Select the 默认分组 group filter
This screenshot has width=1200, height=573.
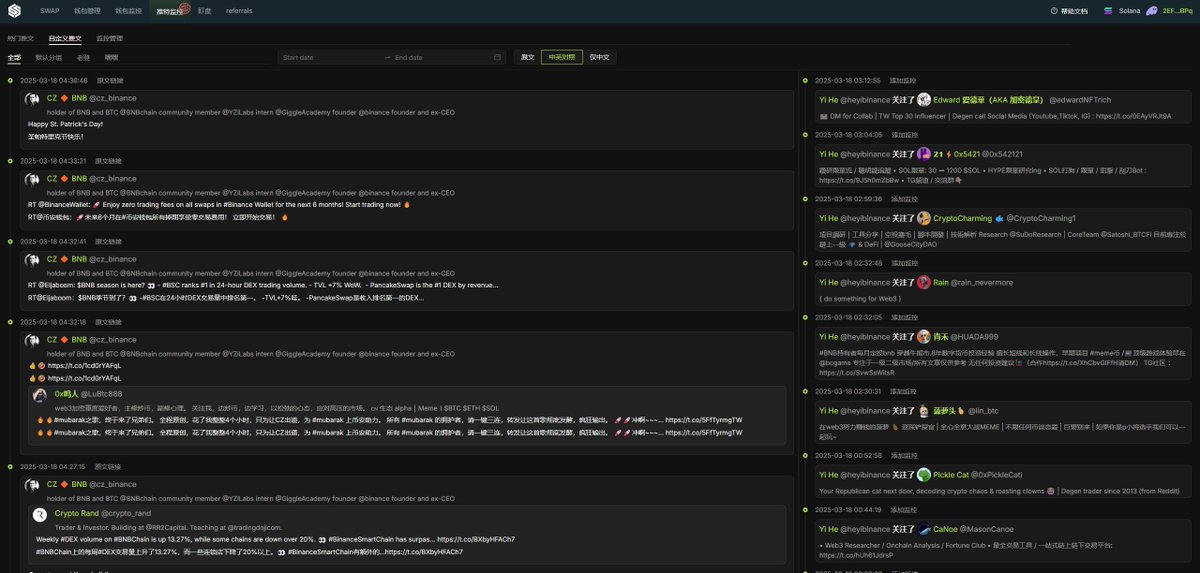[48, 58]
